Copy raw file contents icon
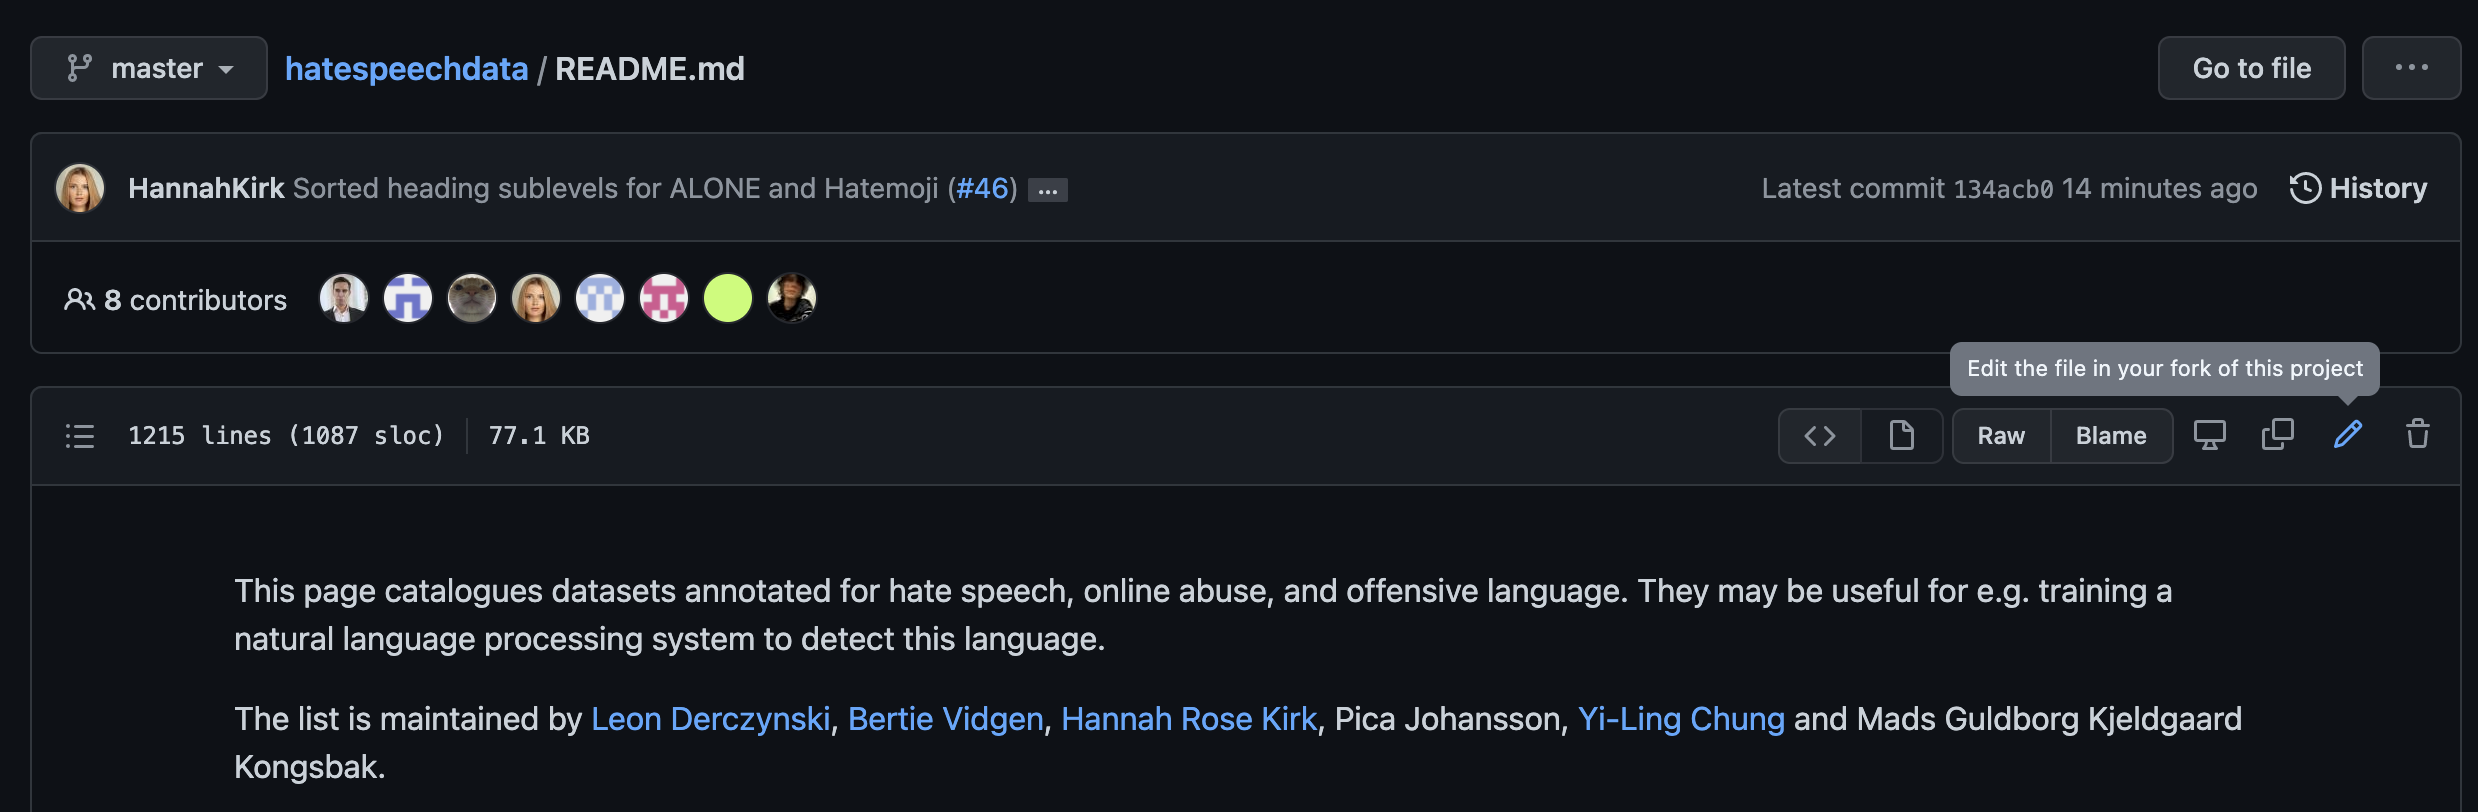Screen dimensions: 2478x812 [x=2278, y=435]
